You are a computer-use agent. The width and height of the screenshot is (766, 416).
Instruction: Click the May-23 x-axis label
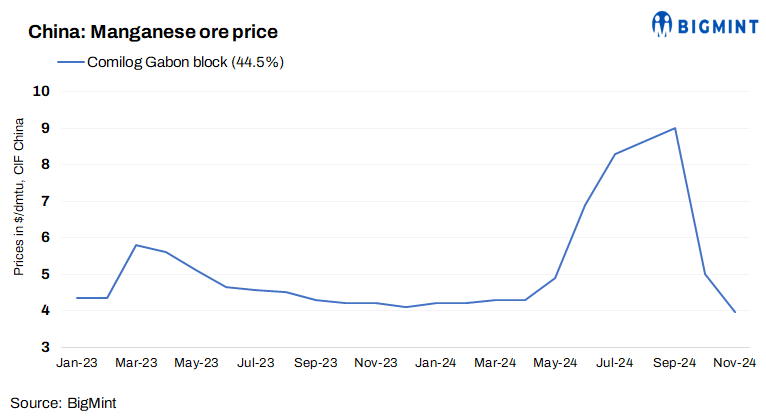click(196, 362)
